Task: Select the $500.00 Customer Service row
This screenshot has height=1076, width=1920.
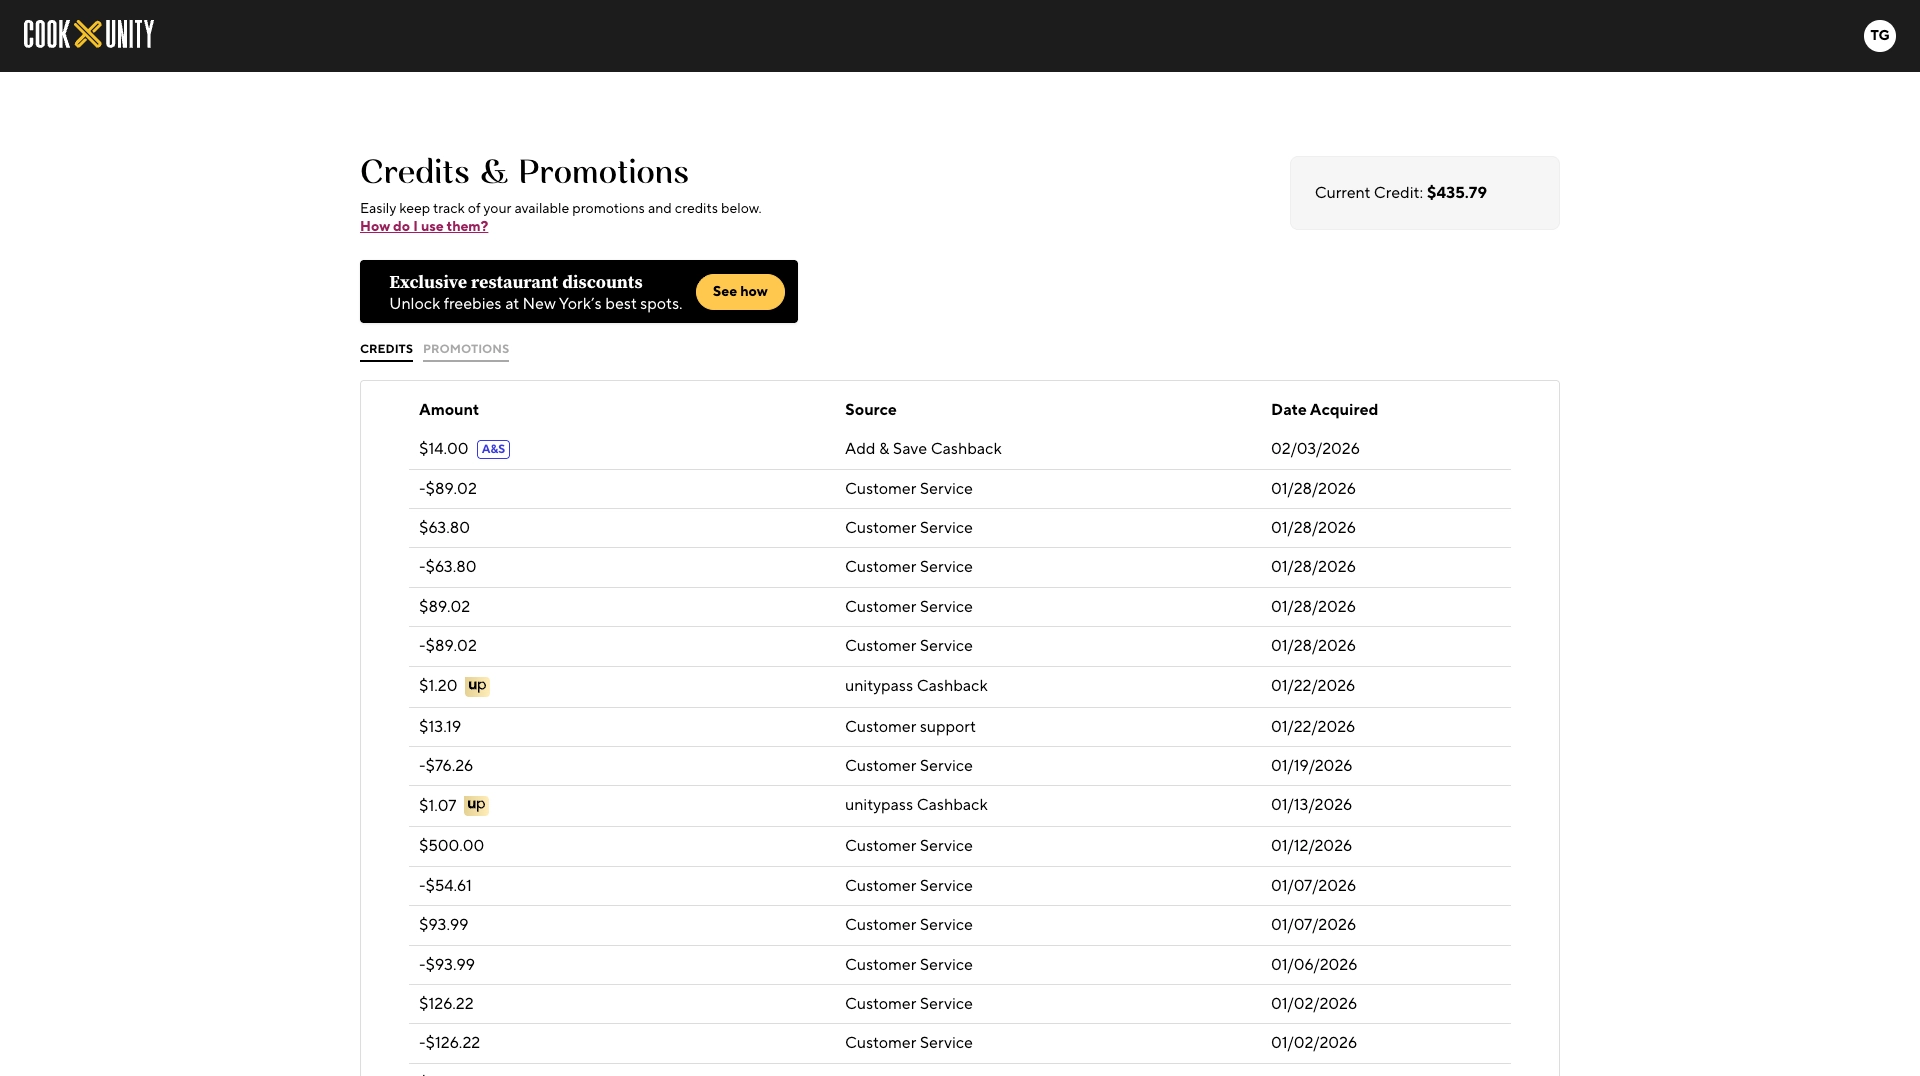Action: point(960,846)
